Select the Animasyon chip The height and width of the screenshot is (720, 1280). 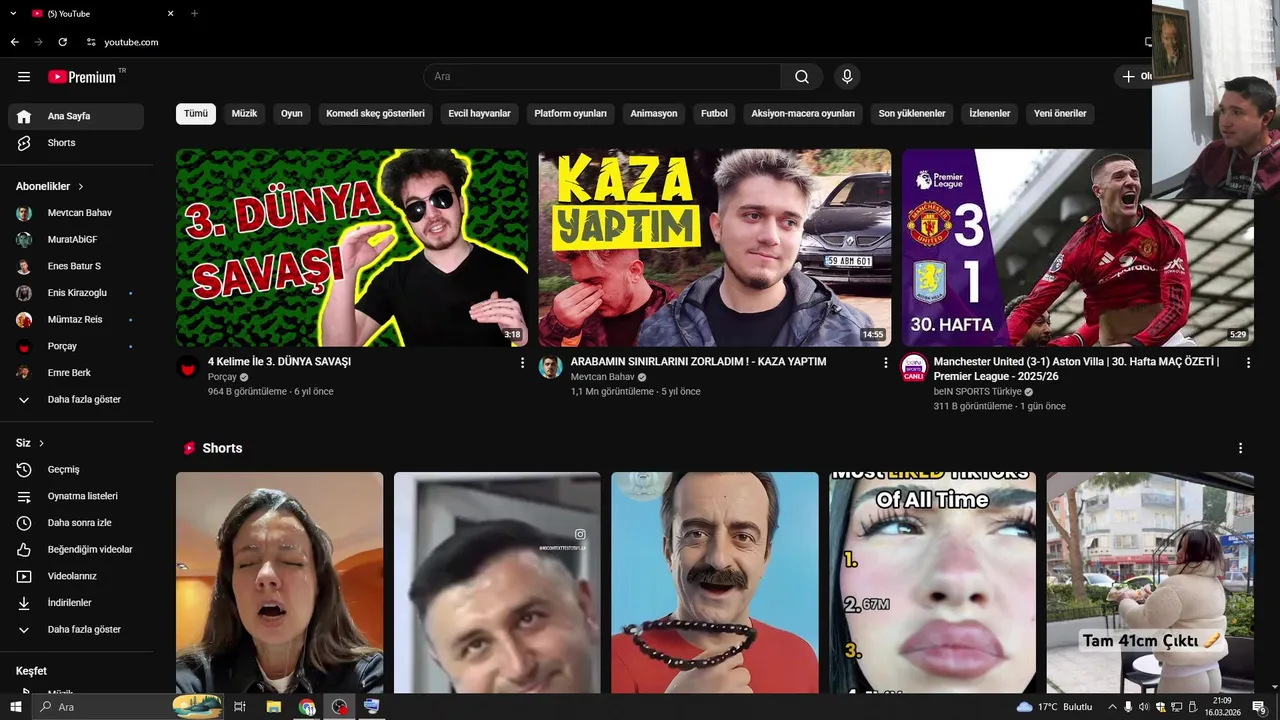[x=654, y=114]
